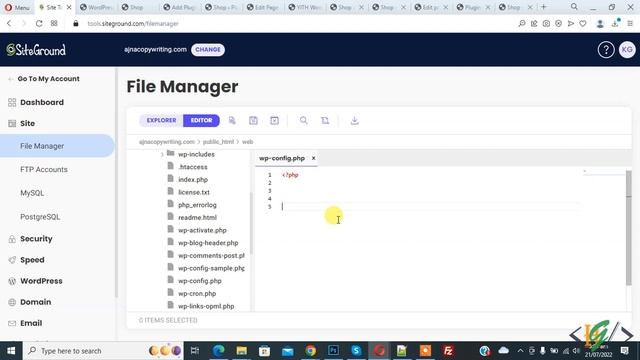
Task: Open Microsoft Edge from taskbar
Action: tap(218, 351)
